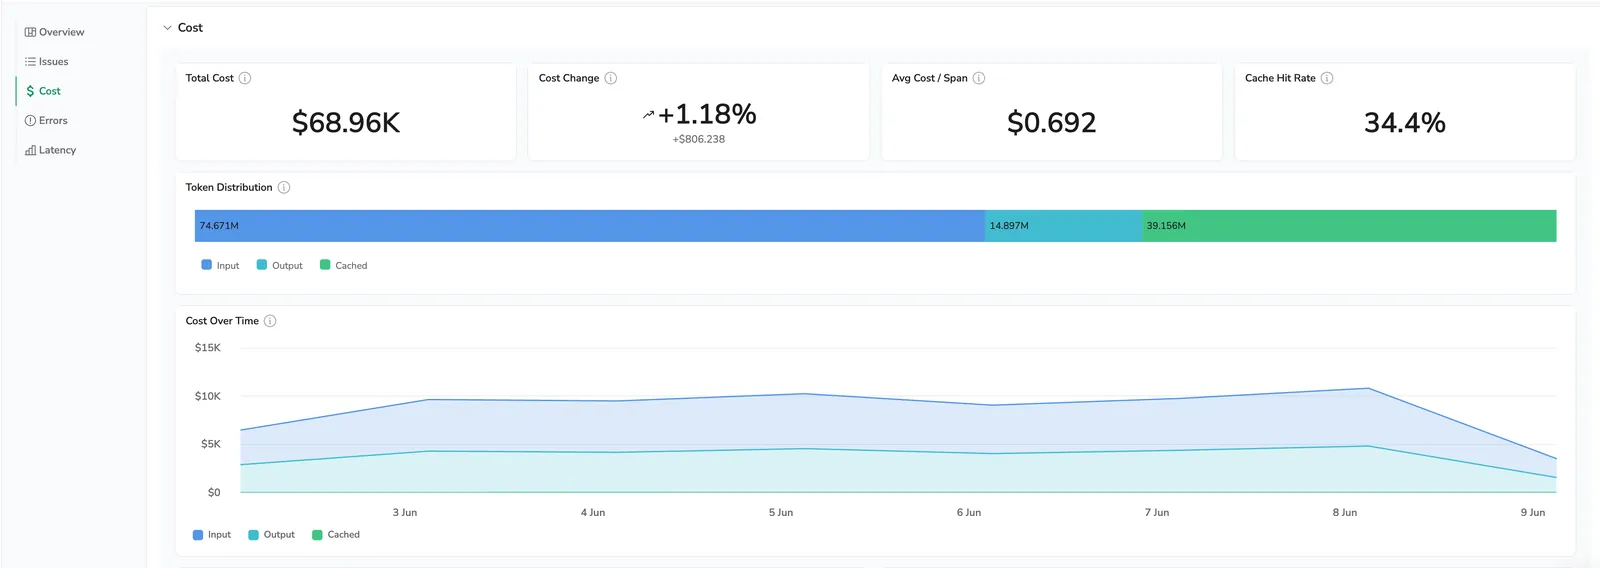
Task: Click the 5 Jun axis label
Action: coord(781,513)
